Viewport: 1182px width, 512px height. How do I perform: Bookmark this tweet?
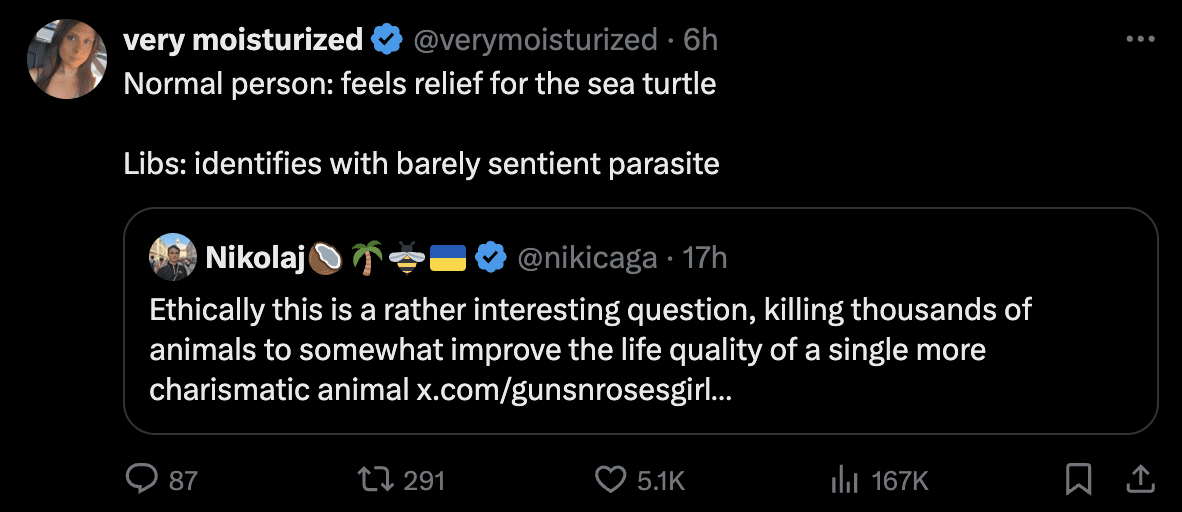pos(1078,481)
